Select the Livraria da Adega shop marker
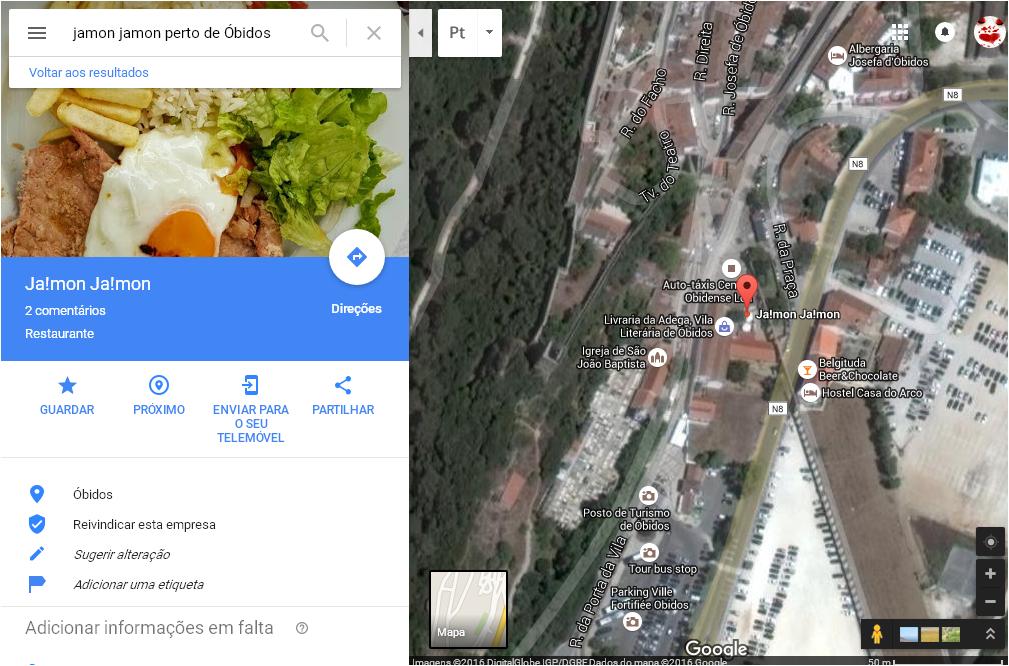 pos(724,326)
